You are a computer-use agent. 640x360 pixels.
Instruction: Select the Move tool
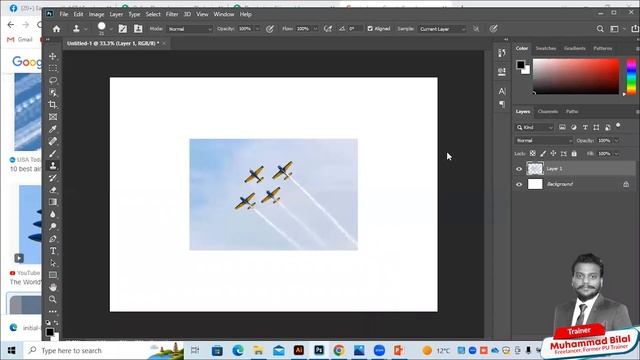tap(53, 56)
